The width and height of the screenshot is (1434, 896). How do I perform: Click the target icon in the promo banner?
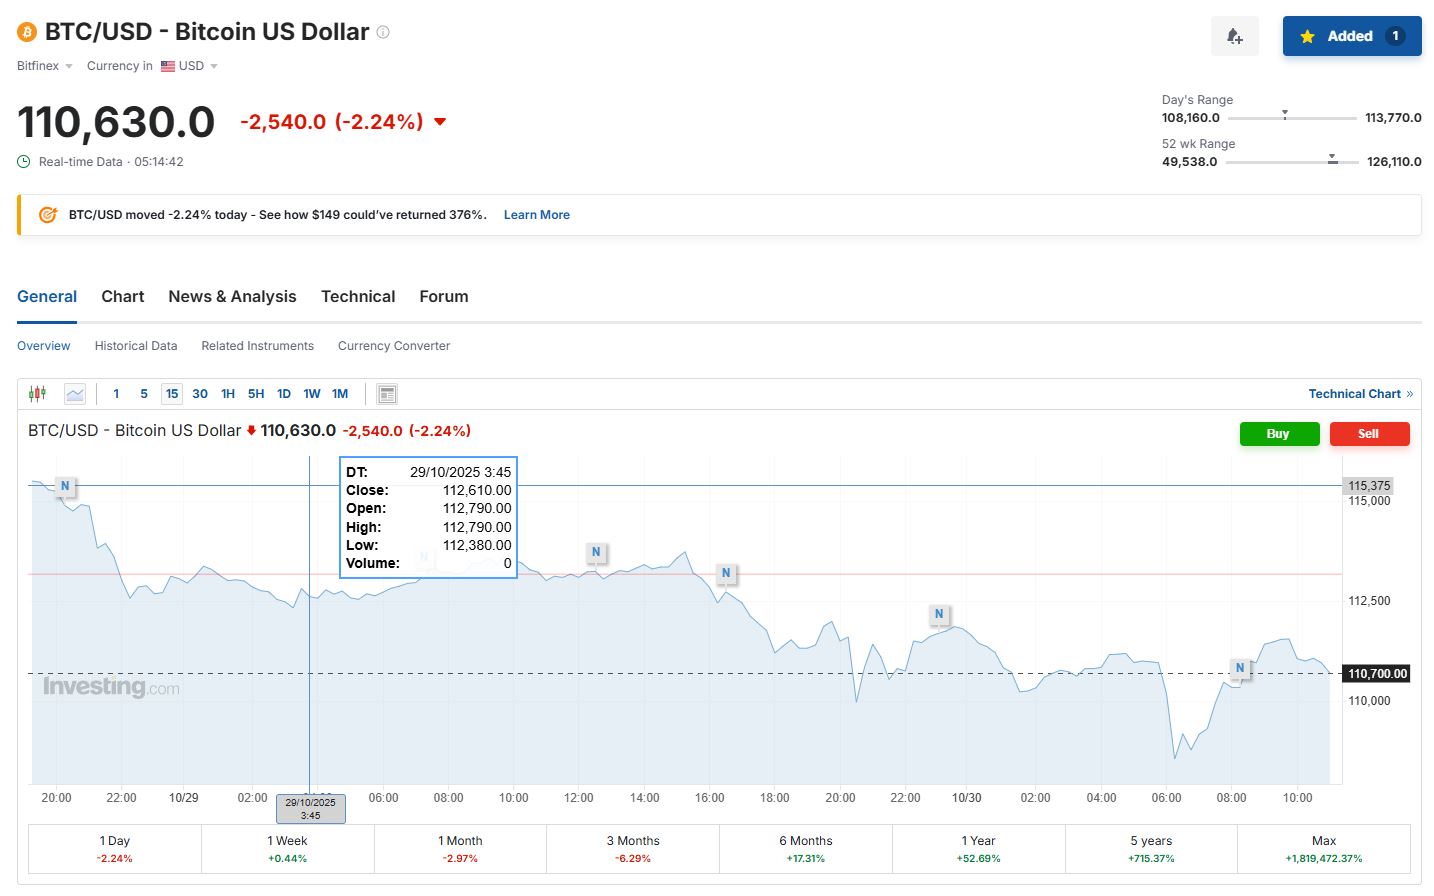coord(48,215)
